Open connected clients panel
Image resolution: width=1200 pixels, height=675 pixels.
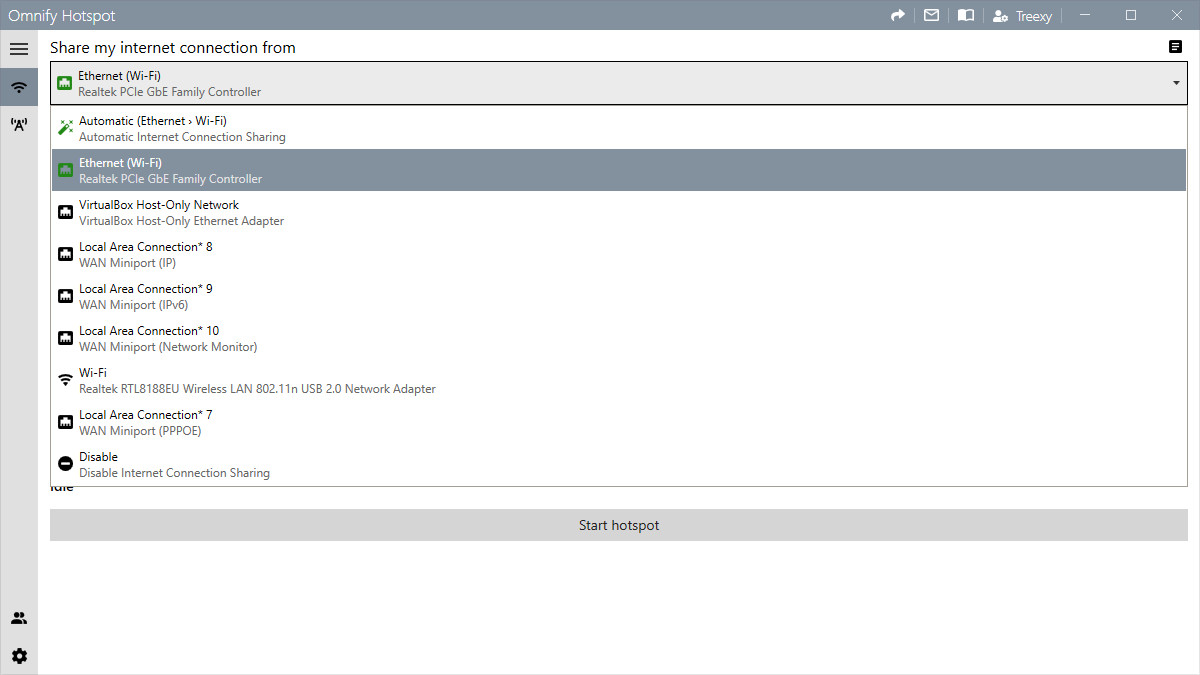19,617
